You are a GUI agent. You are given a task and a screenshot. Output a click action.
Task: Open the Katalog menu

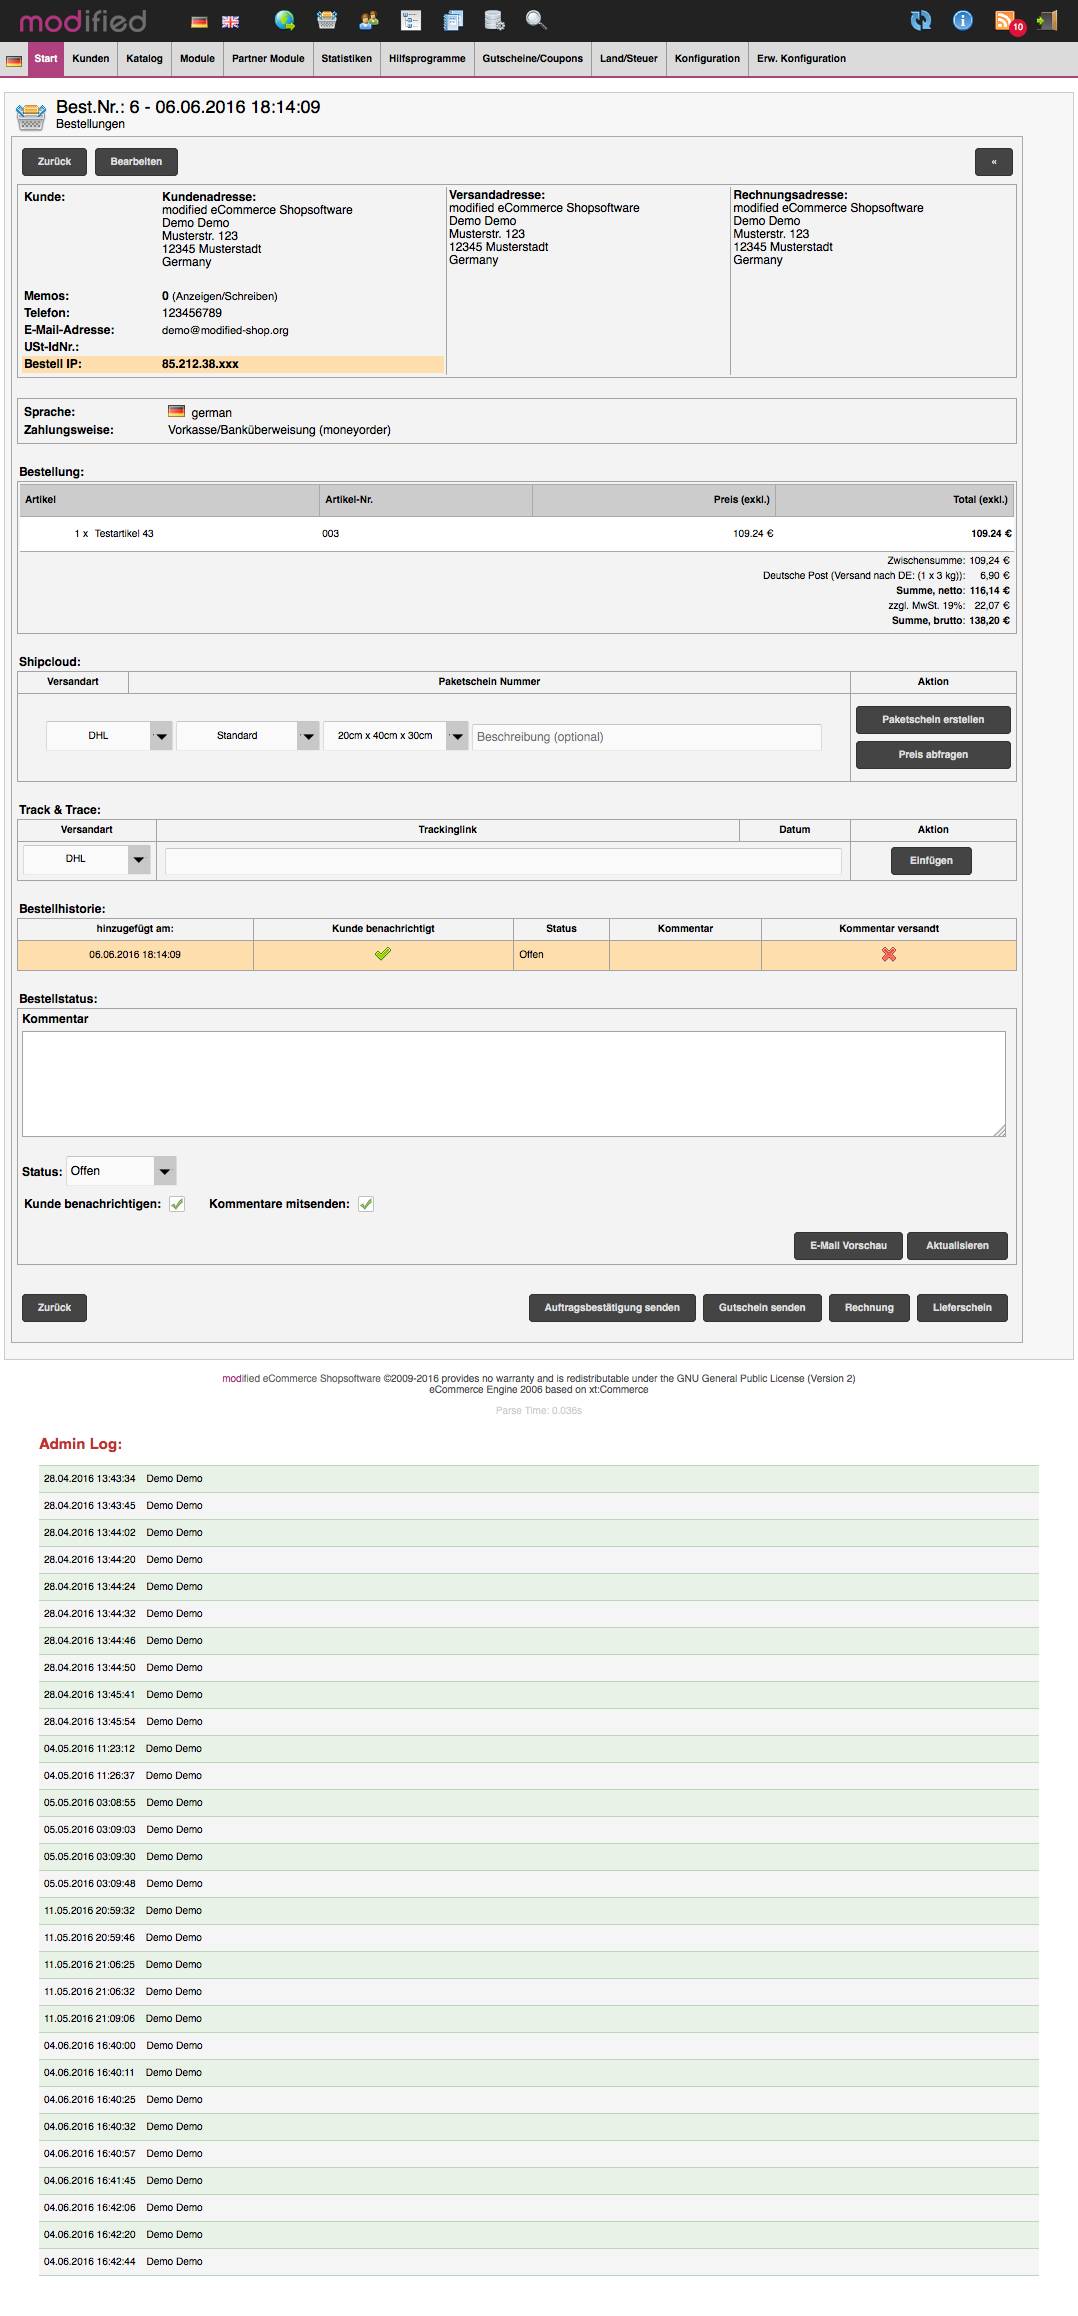144,59
